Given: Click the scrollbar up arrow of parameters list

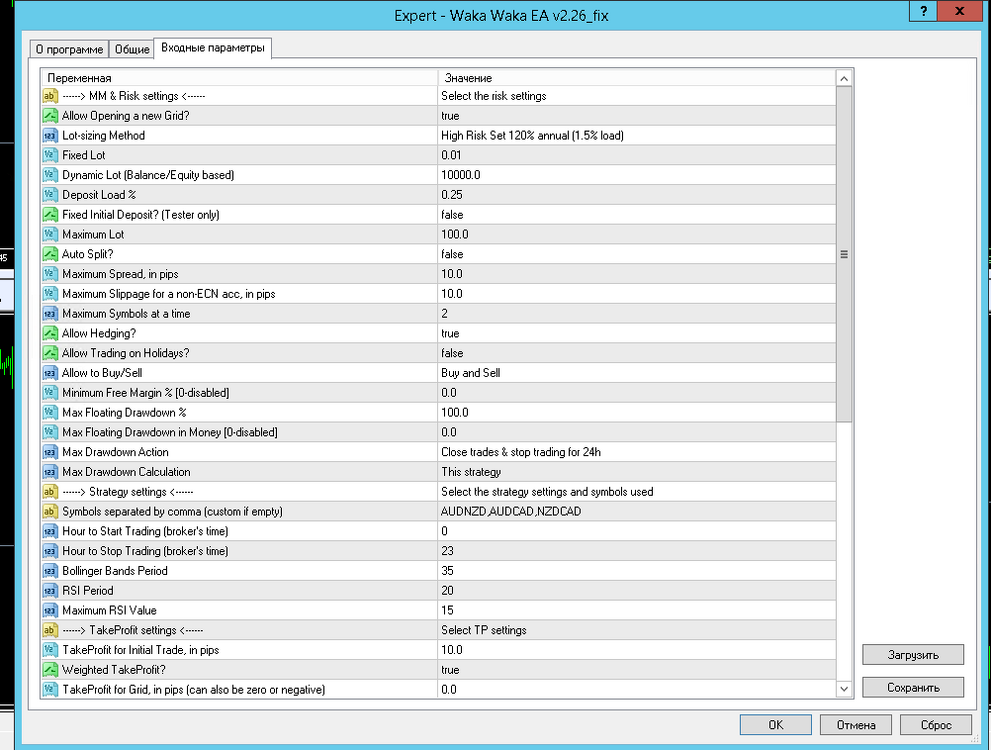Looking at the screenshot, I should 844,78.
